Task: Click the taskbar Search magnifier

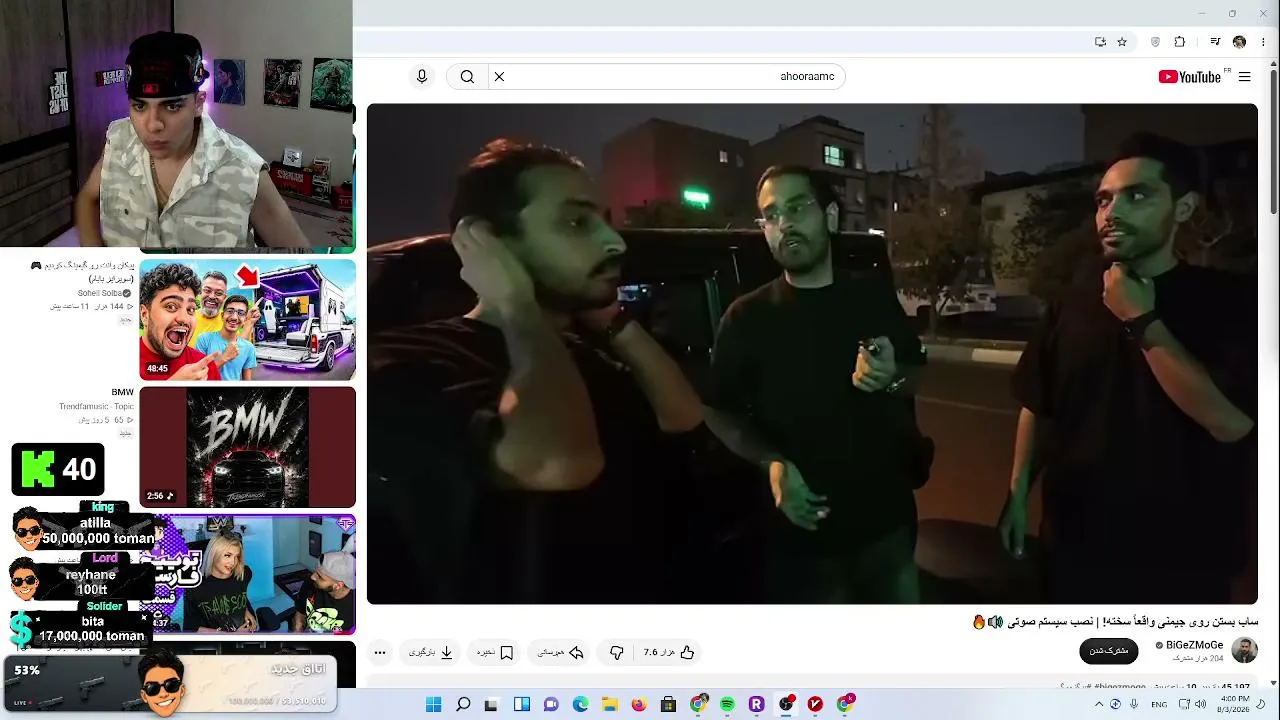Action: click(463, 704)
